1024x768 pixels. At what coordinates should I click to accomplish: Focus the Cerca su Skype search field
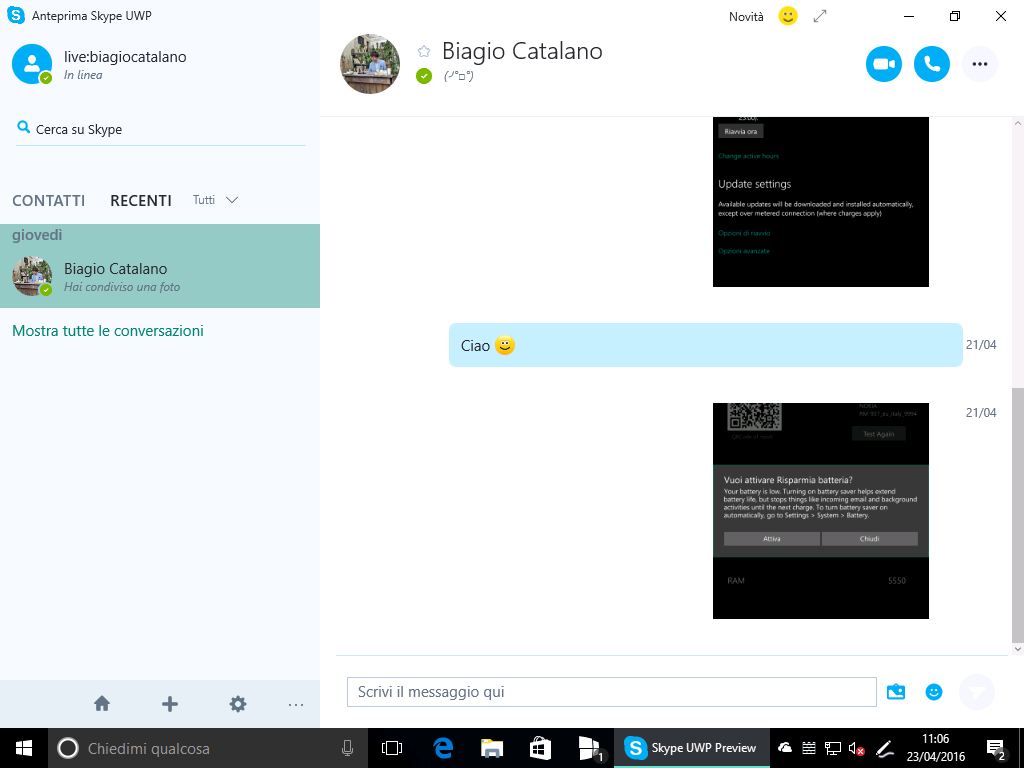coord(161,129)
